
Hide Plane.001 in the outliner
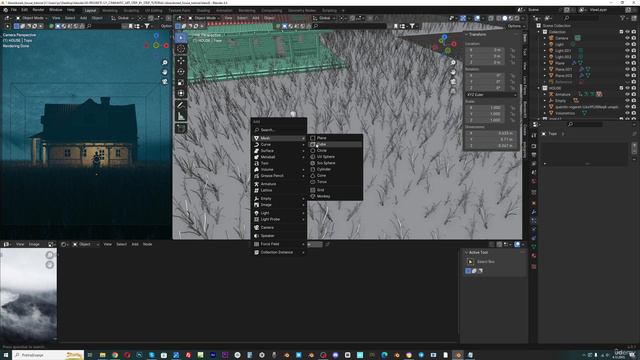(x=627, y=69)
